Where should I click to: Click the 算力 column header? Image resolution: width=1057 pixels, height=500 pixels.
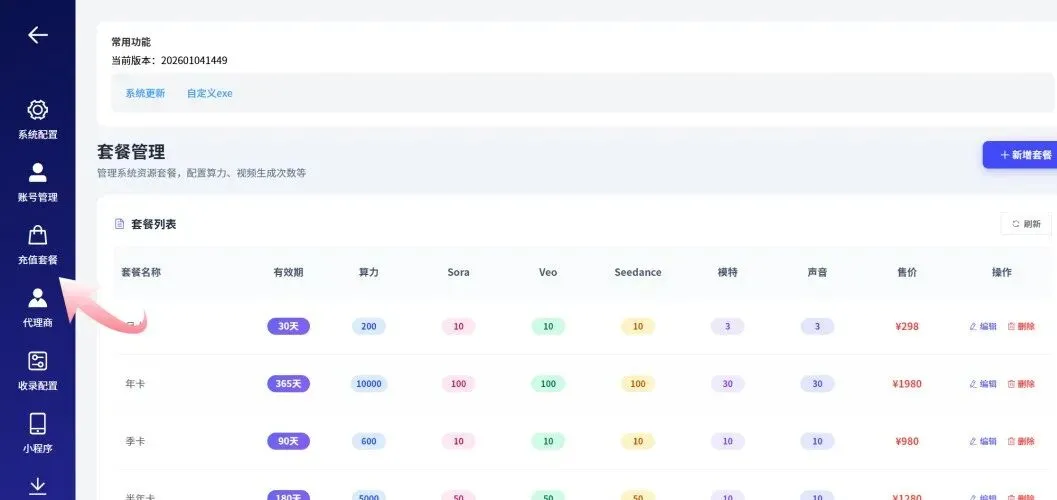(x=369, y=272)
